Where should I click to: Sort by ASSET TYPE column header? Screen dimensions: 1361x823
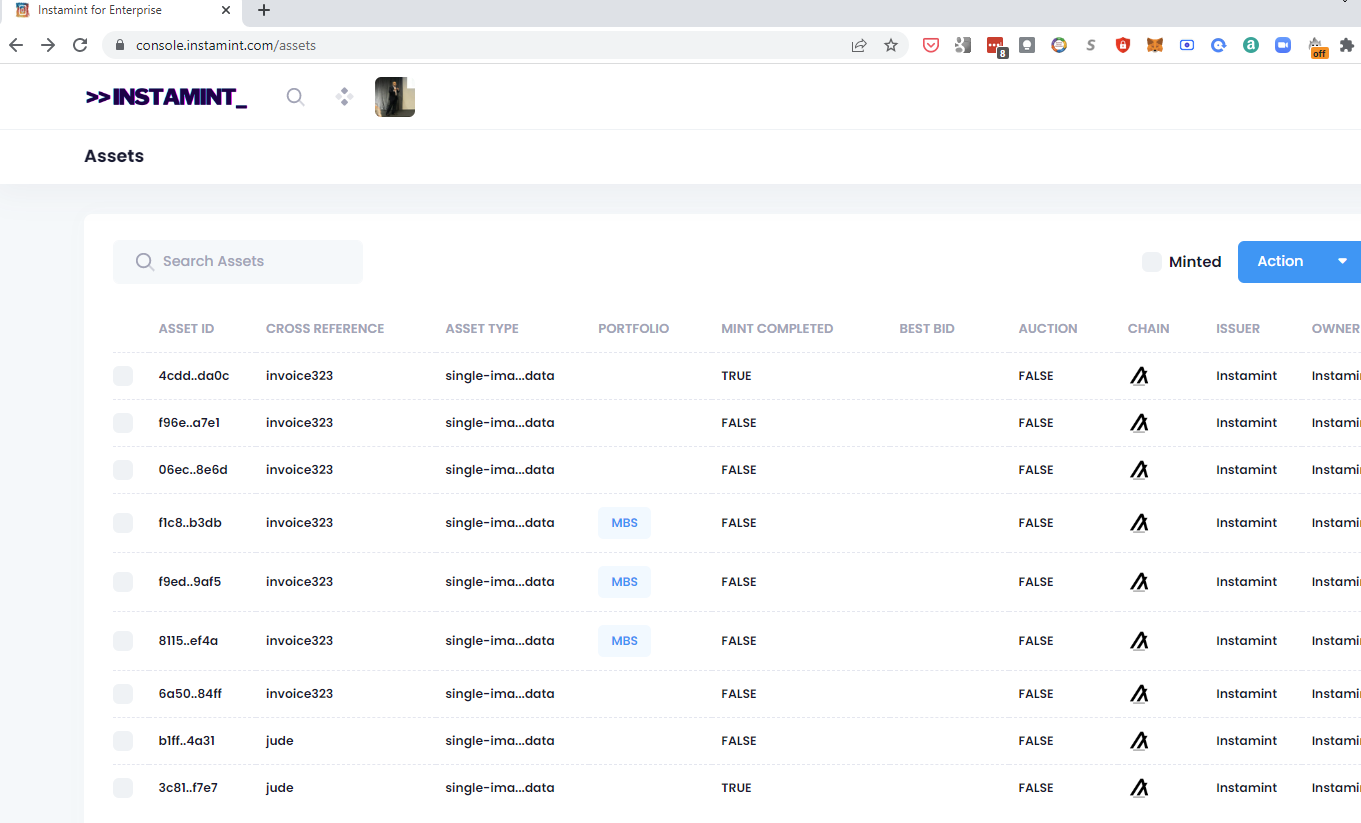pos(482,328)
